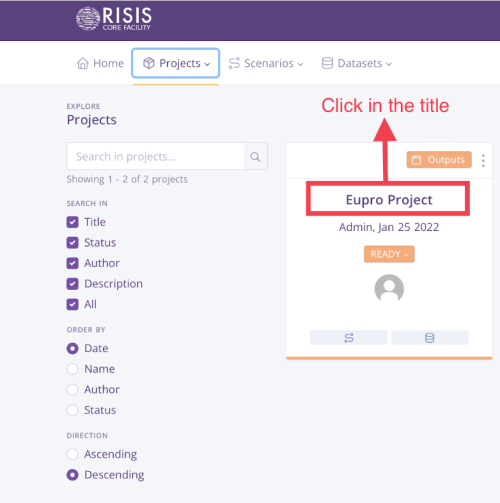Click the Home house icon
Screen dimensions: 500x503
point(83,63)
